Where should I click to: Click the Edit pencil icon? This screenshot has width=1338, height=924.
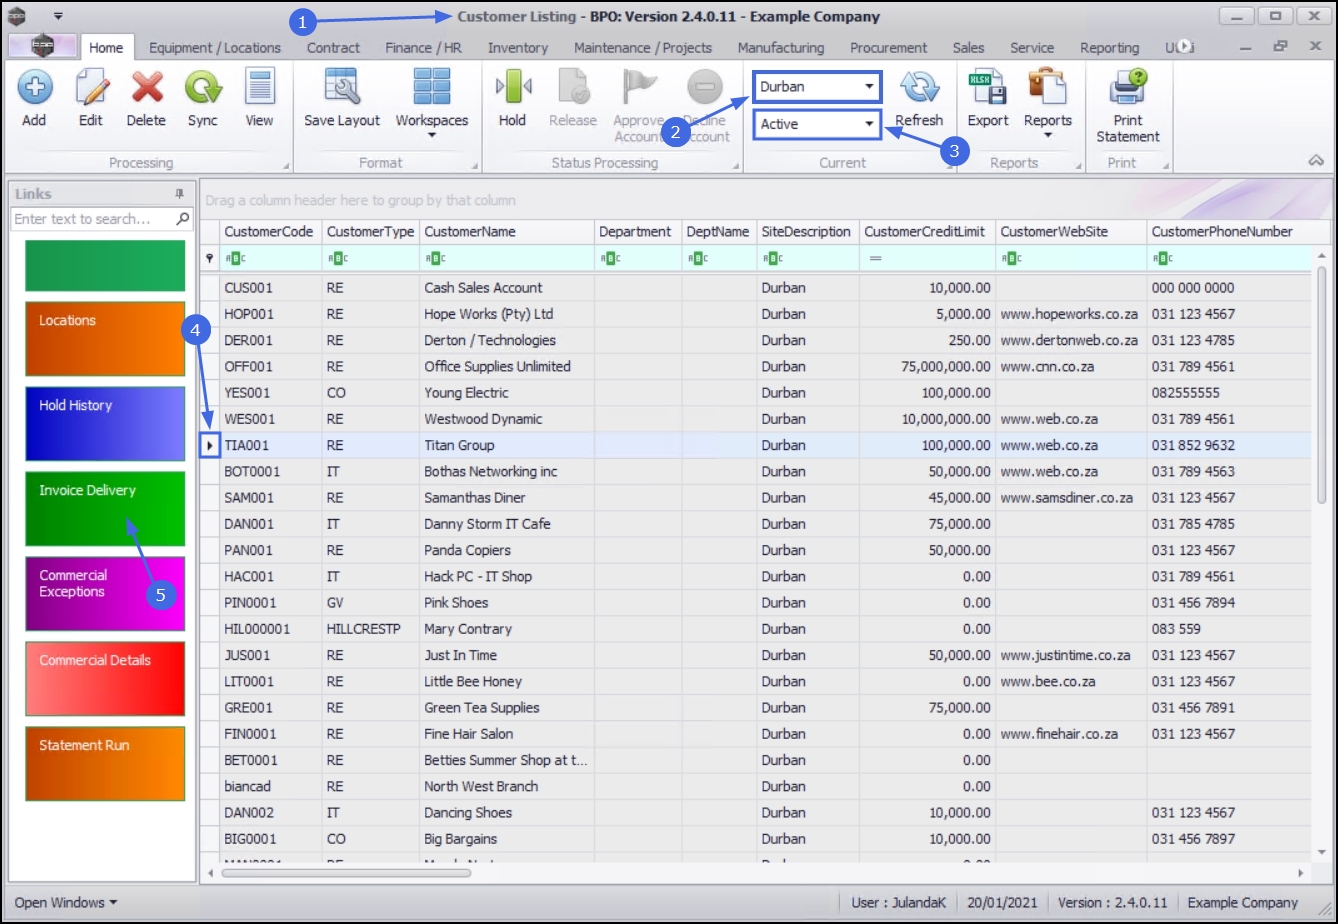pos(91,89)
